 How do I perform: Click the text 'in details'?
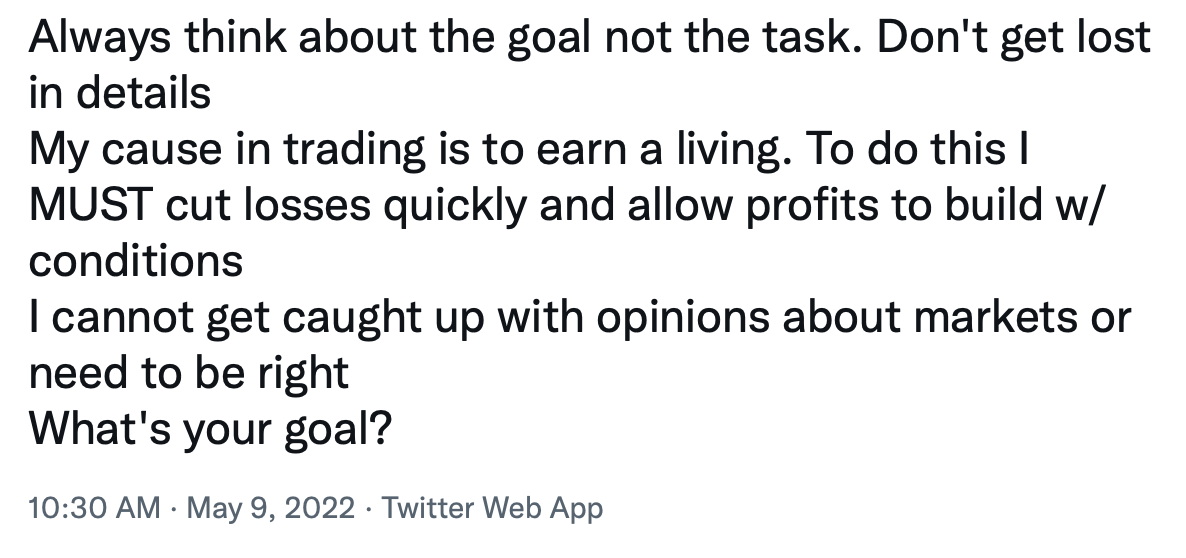[x=120, y=94]
